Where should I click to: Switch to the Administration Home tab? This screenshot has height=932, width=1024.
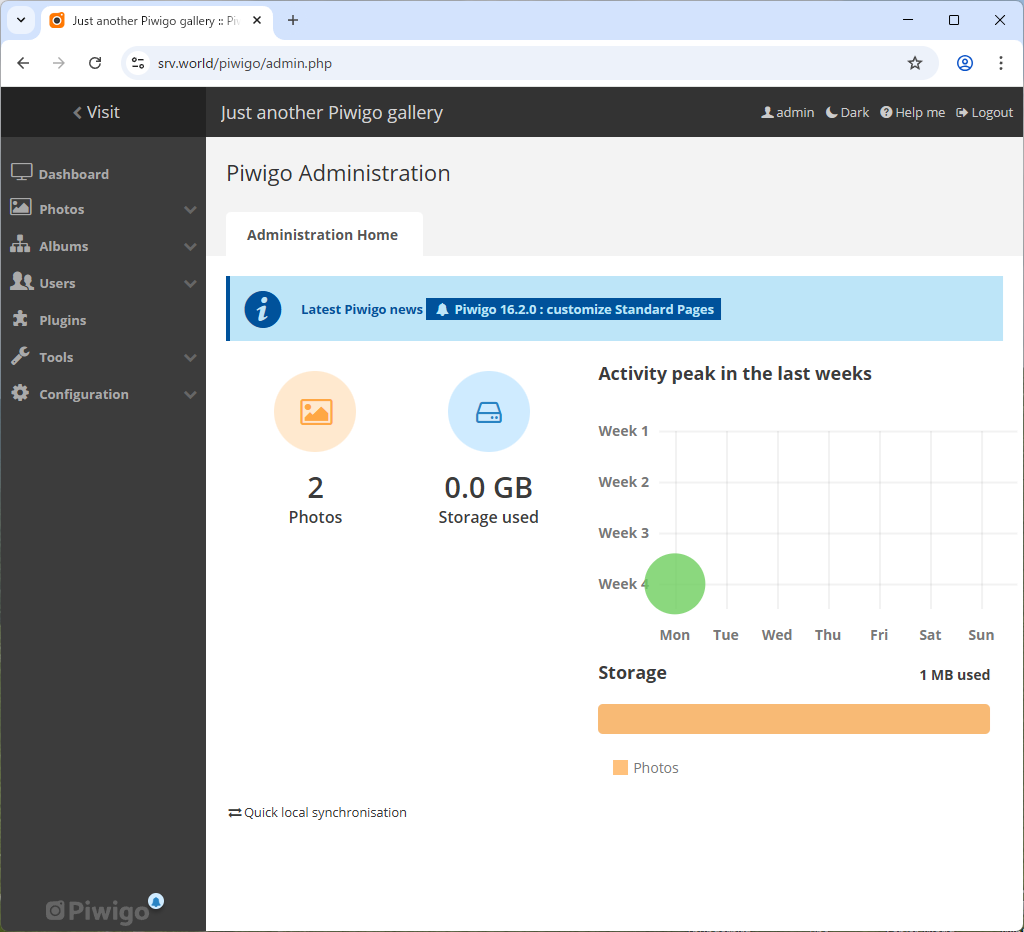pyautogui.click(x=324, y=234)
